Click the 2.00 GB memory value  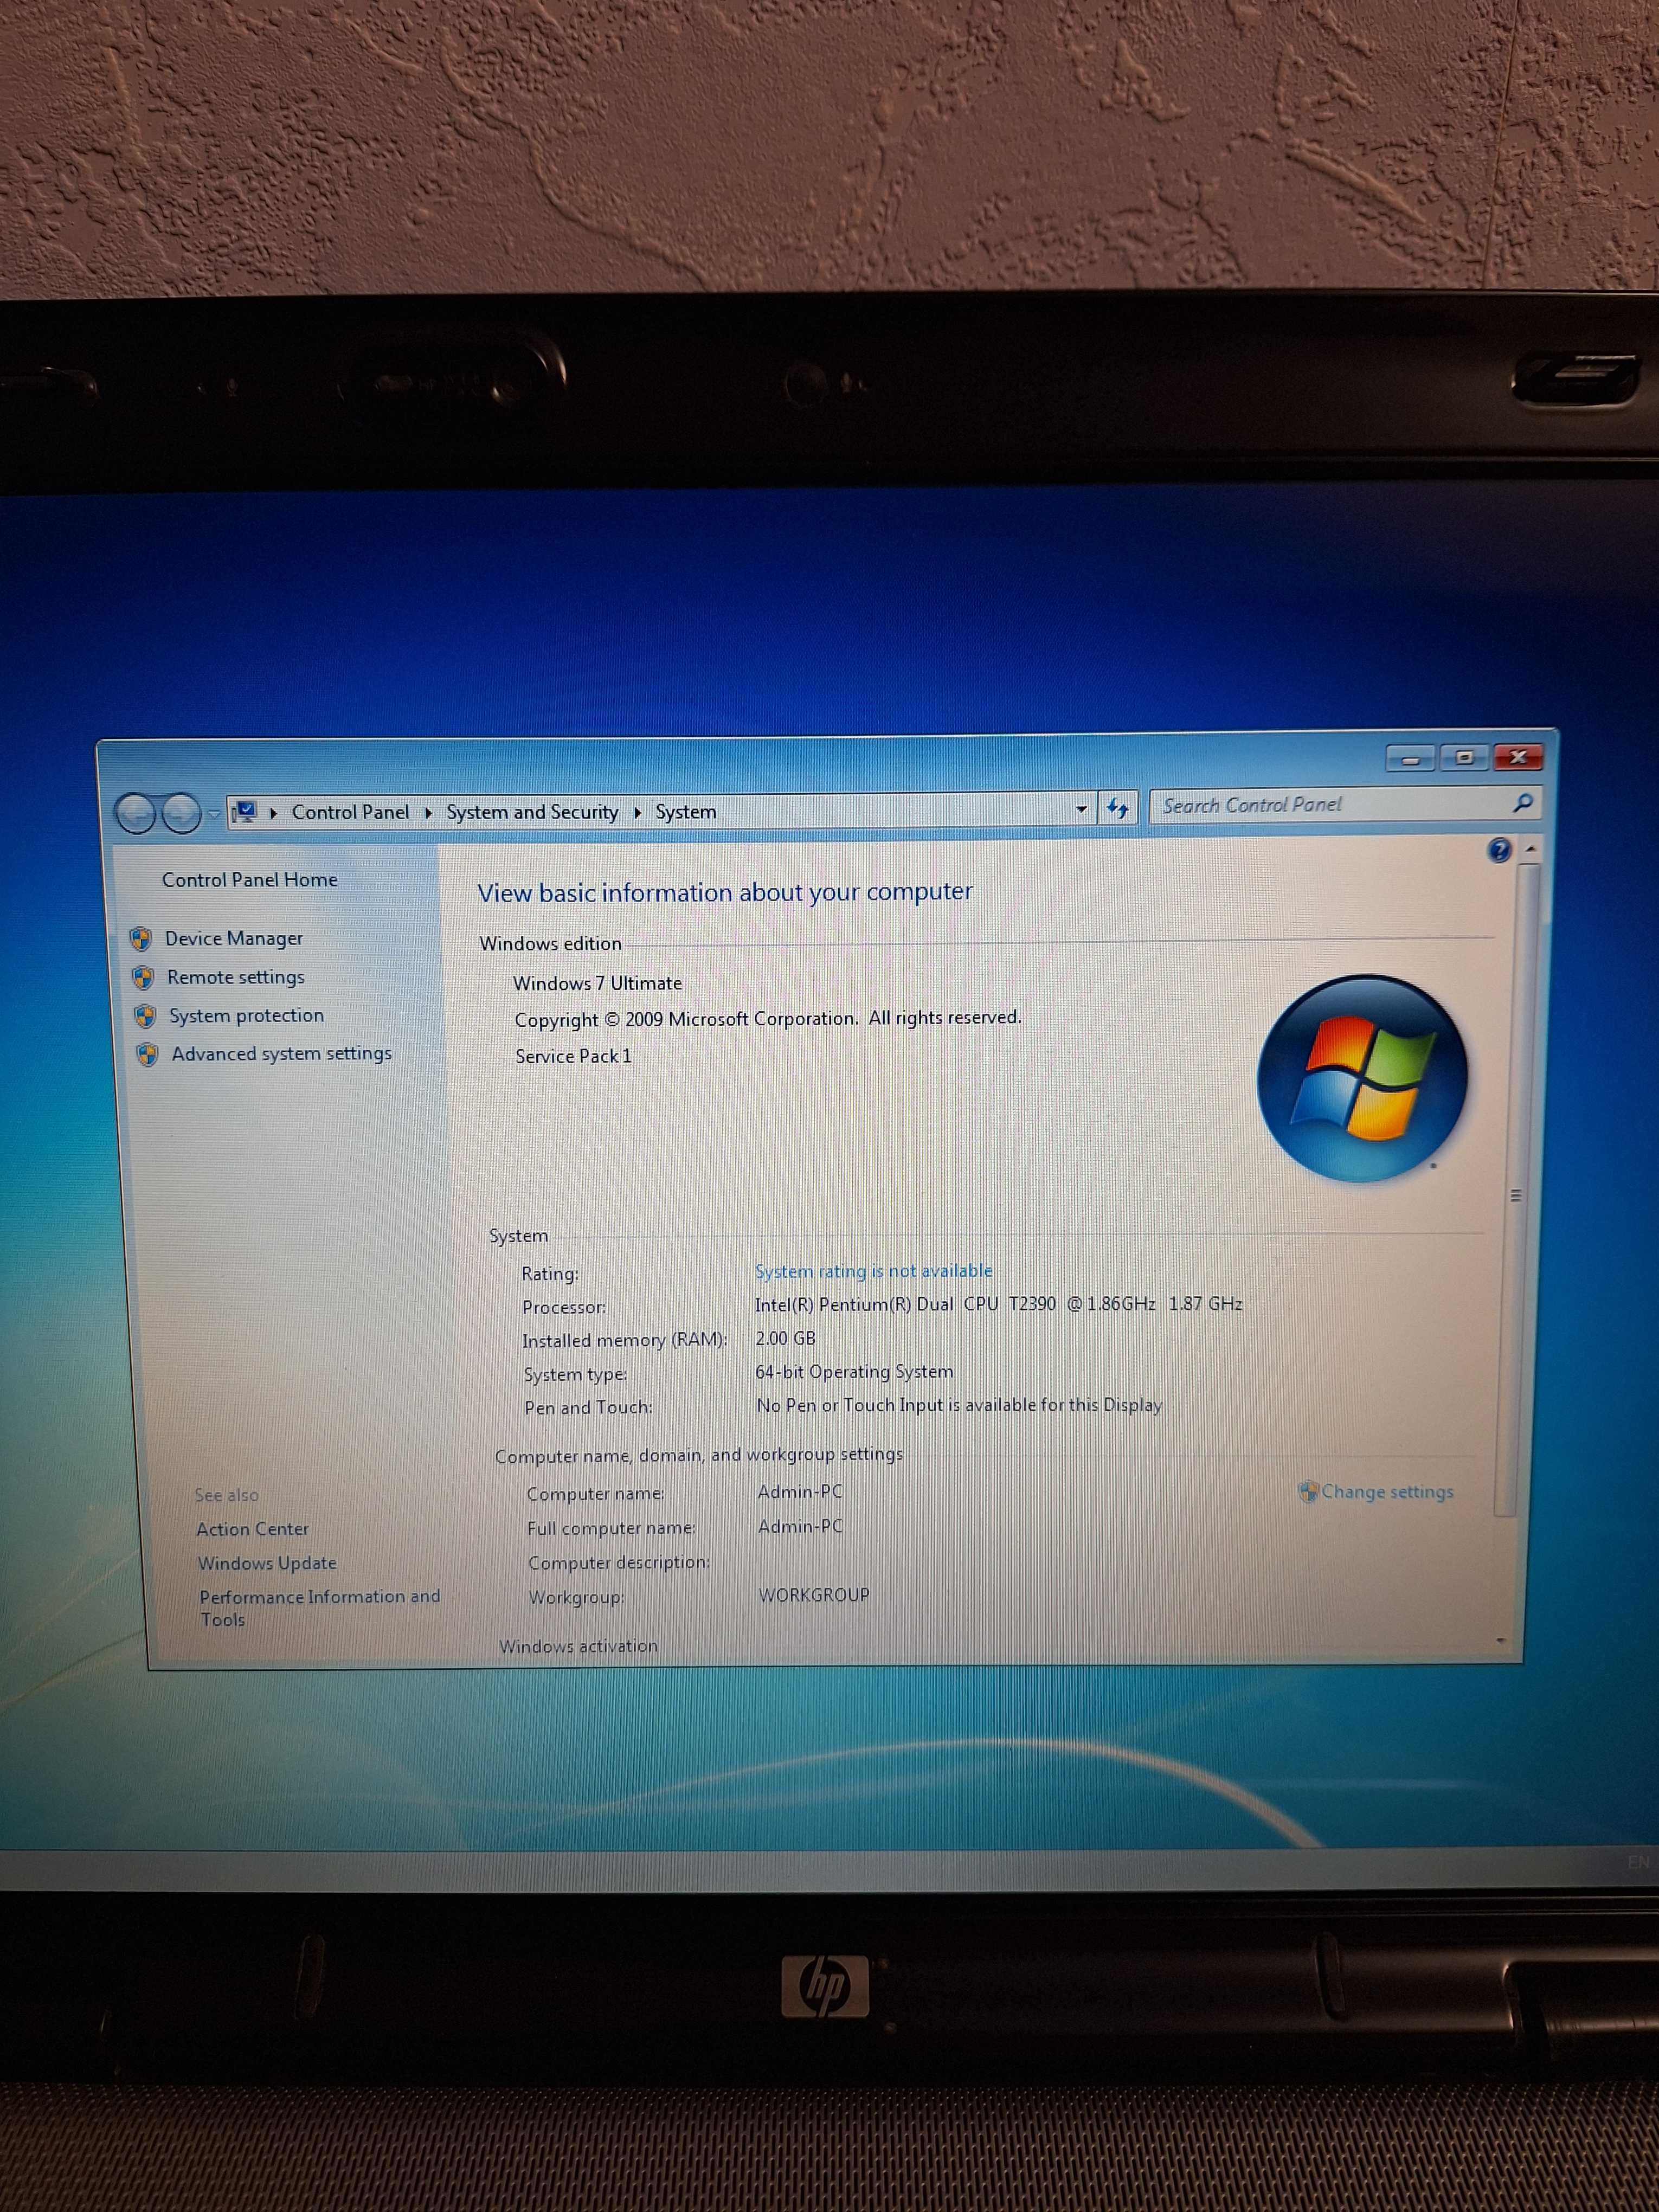786,1338
